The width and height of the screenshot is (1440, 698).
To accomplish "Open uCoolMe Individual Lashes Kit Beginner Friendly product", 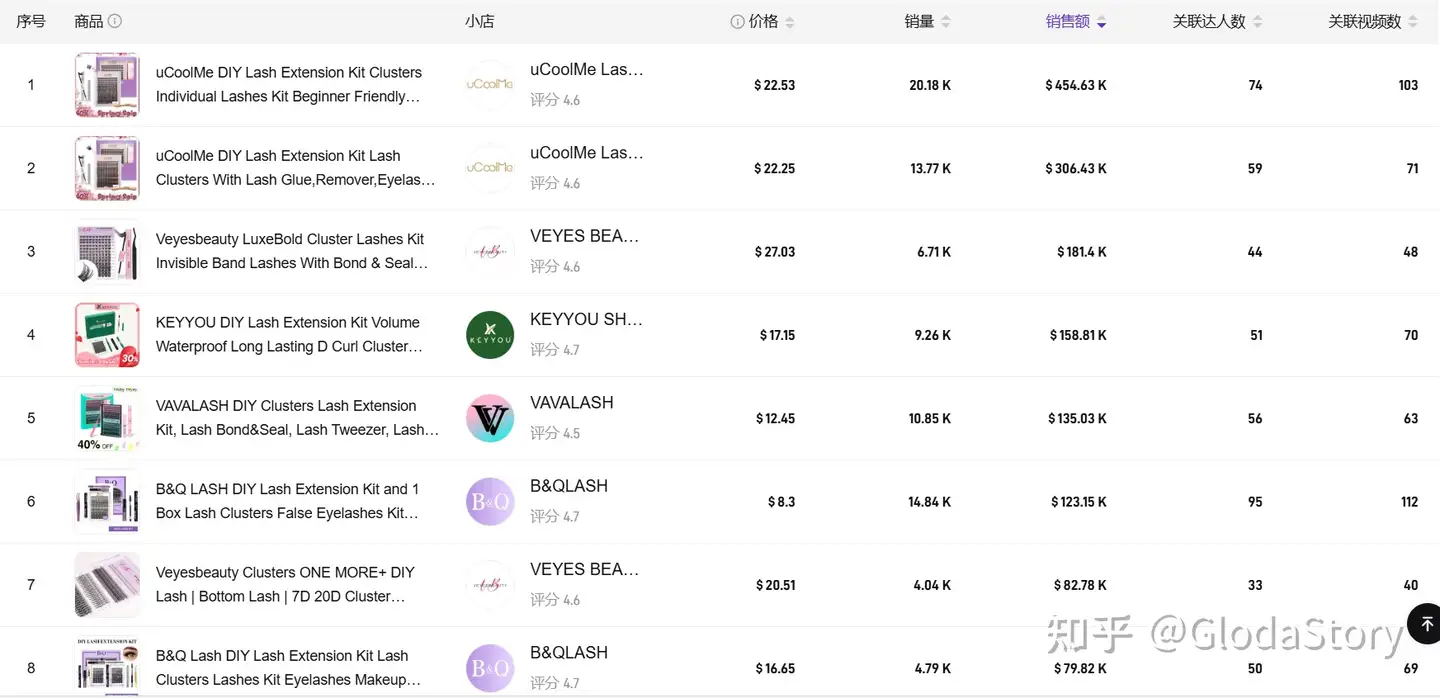I will tap(289, 85).
